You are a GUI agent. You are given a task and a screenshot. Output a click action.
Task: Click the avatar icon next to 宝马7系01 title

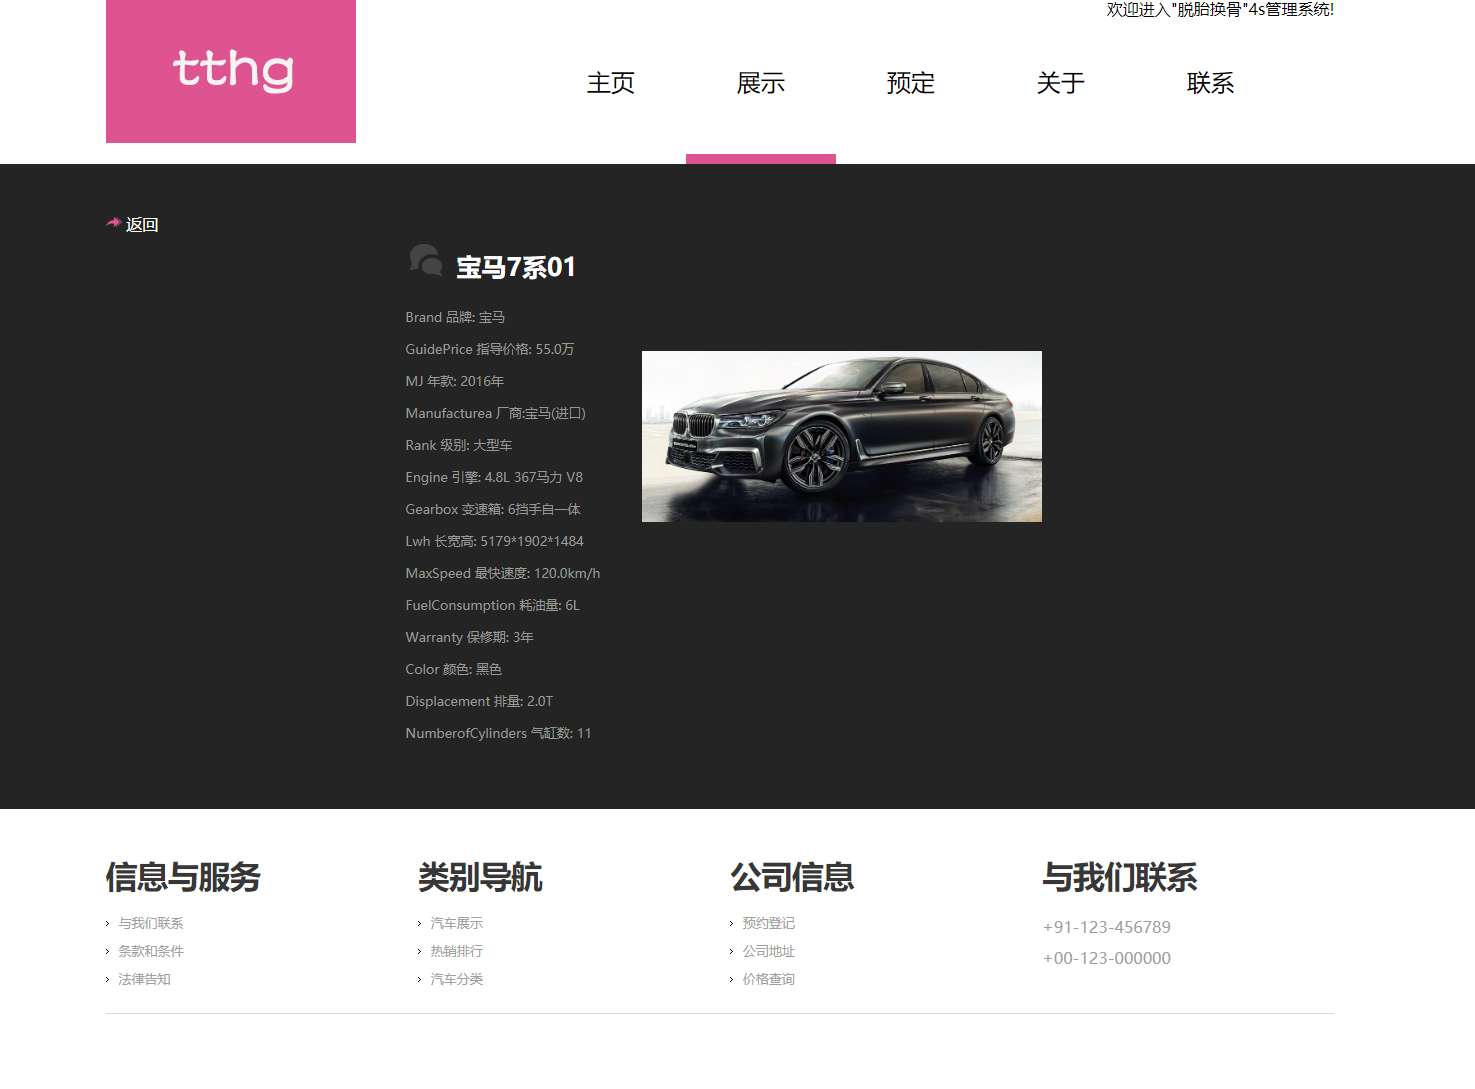pos(426,261)
